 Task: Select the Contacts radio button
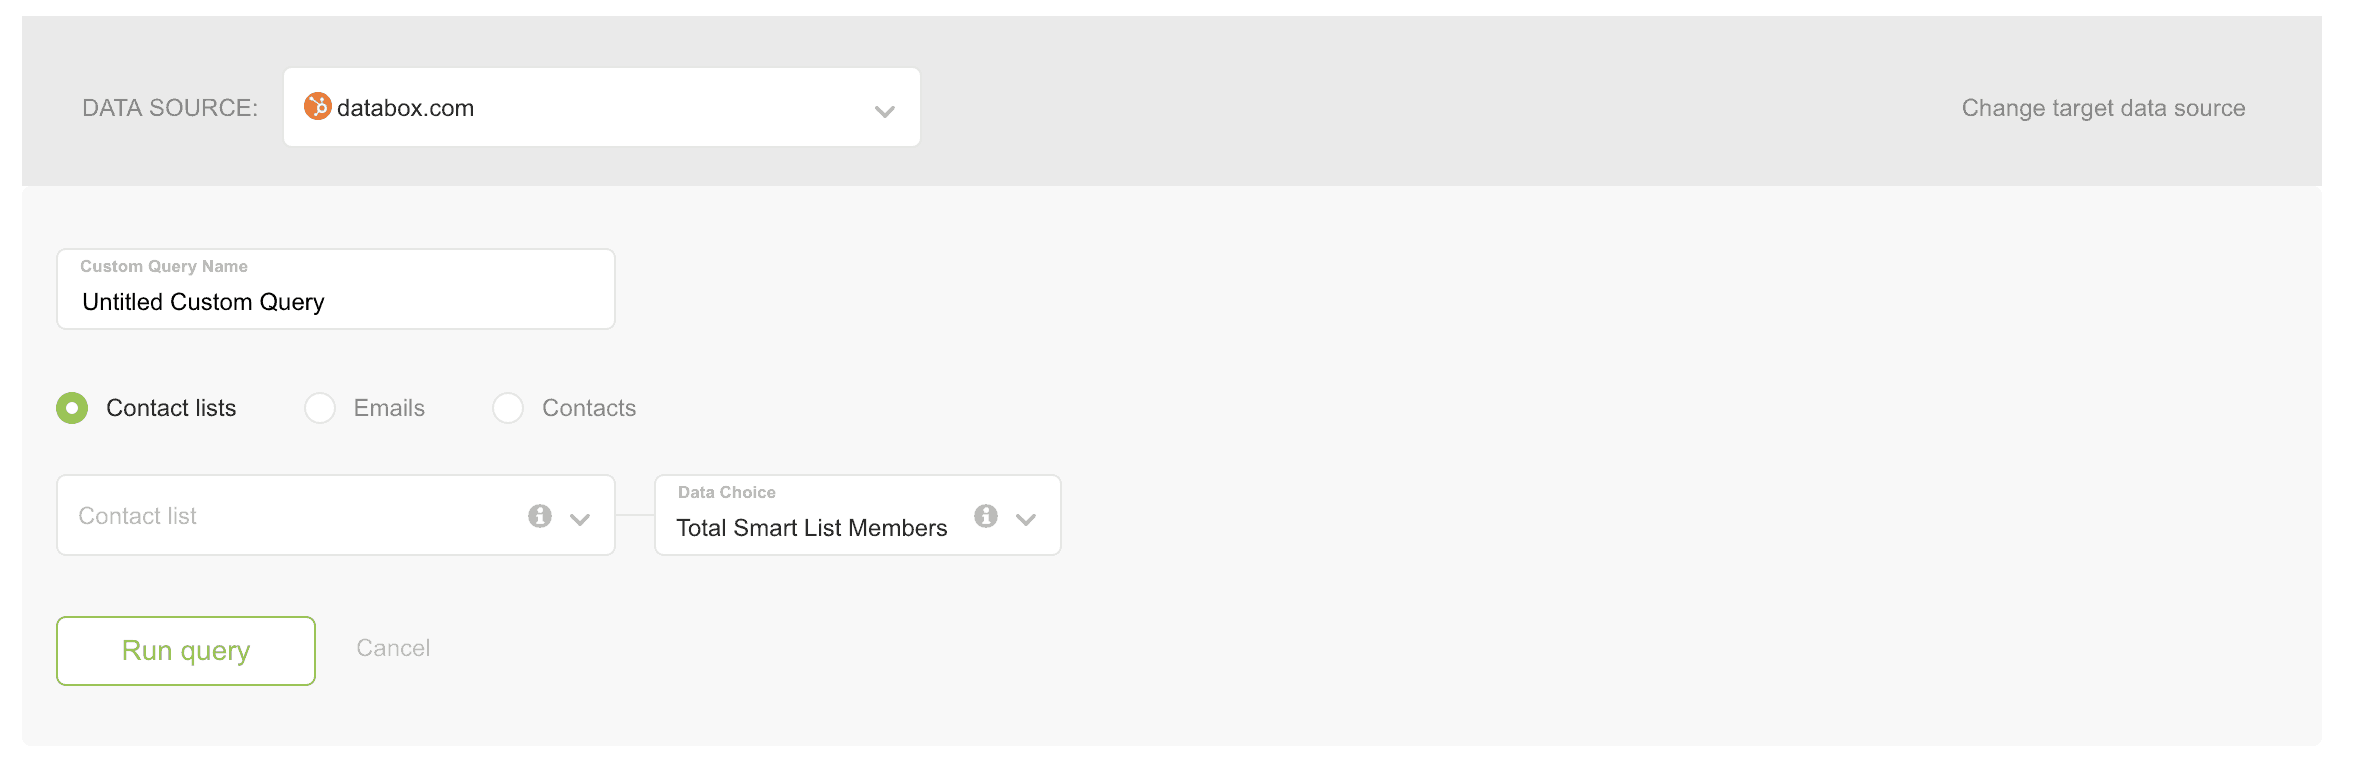click(x=508, y=408)
